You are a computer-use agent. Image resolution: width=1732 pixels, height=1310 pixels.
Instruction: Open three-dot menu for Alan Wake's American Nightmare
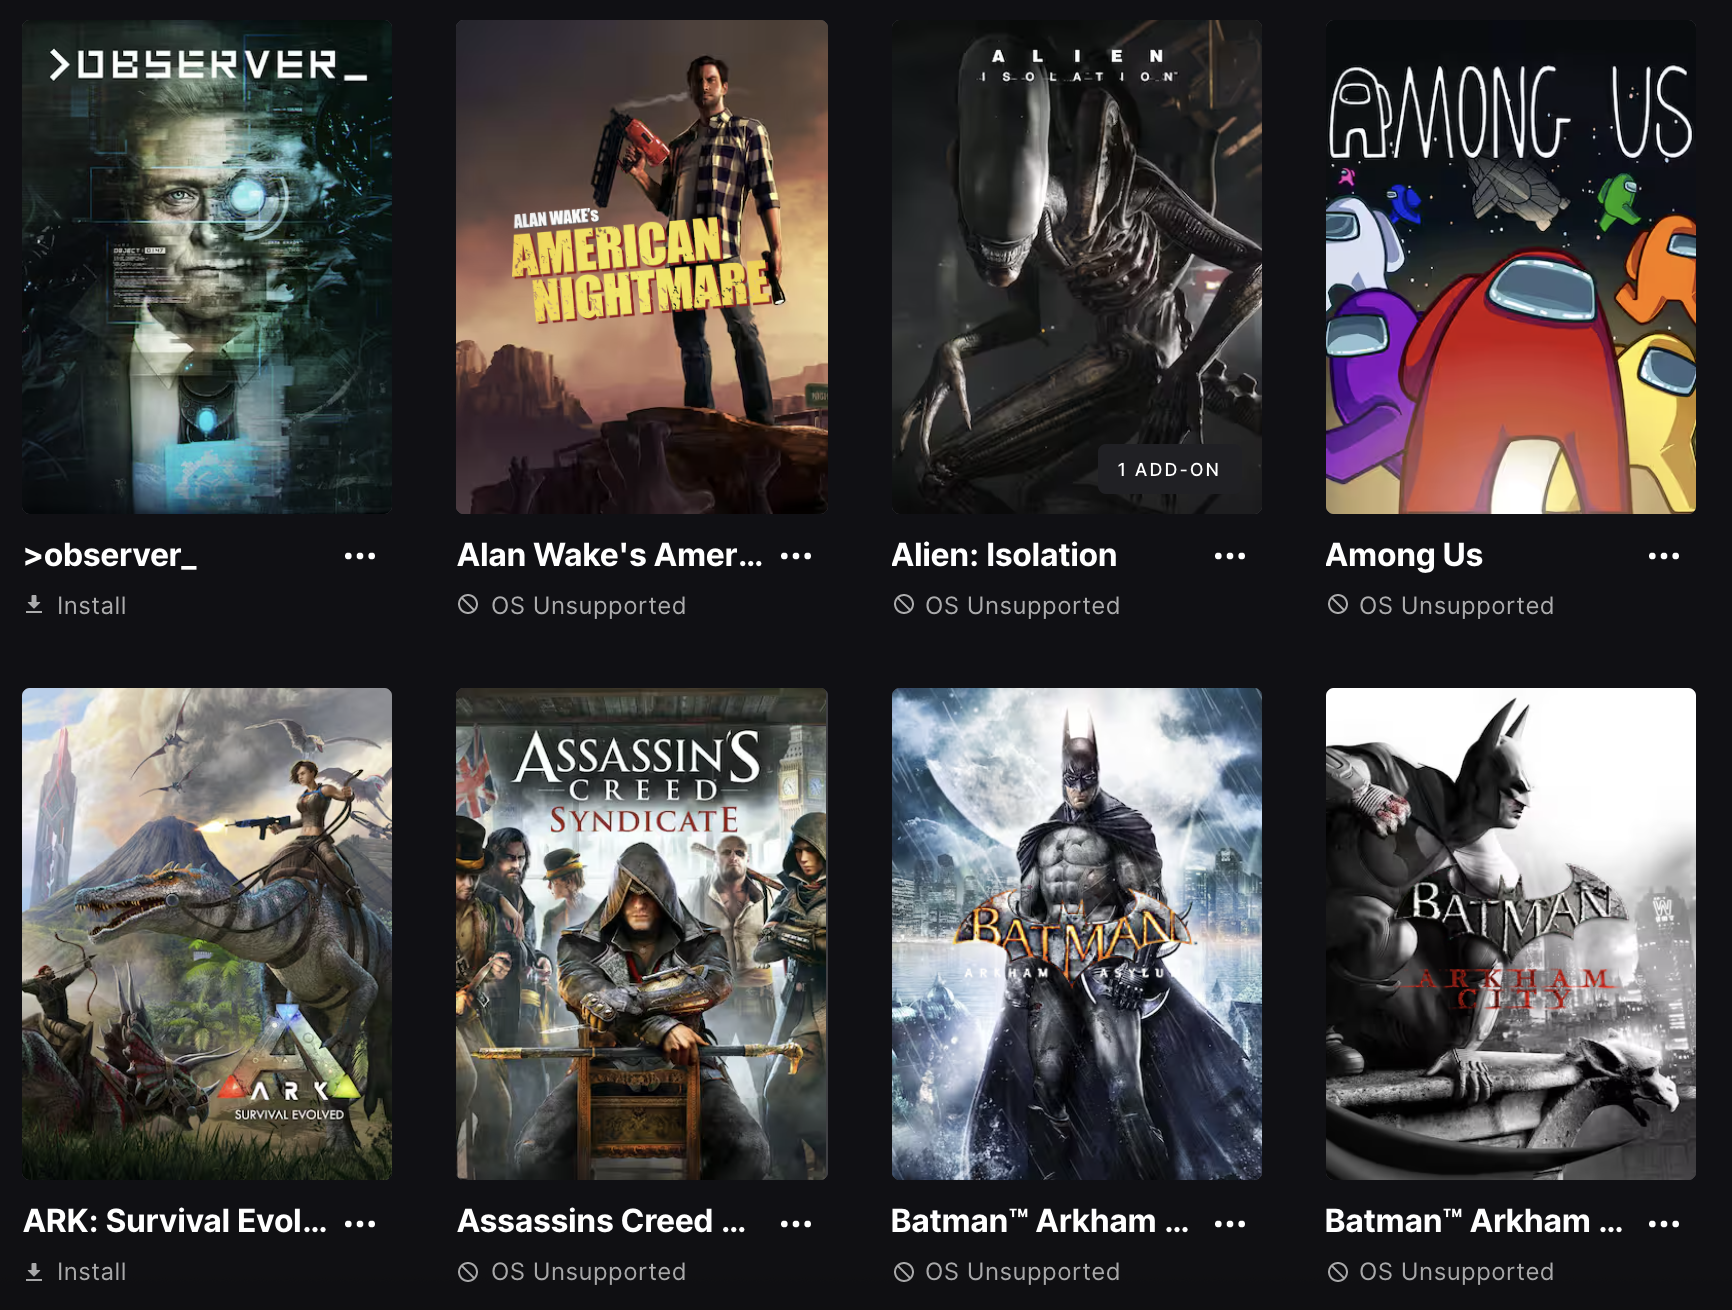pos(796,556)
